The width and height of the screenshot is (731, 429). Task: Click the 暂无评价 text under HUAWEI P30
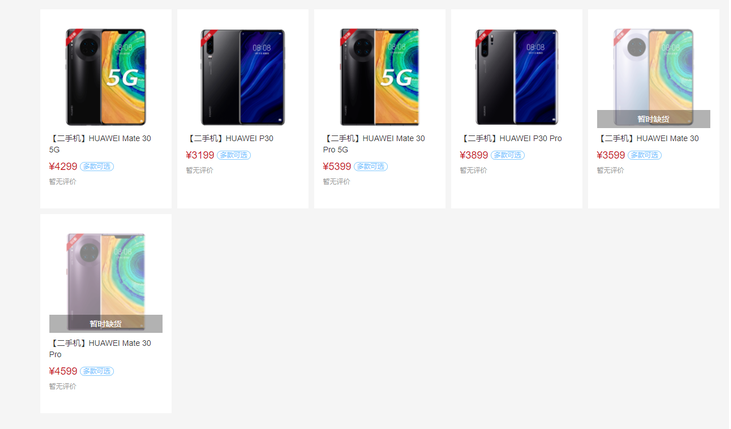200,171
